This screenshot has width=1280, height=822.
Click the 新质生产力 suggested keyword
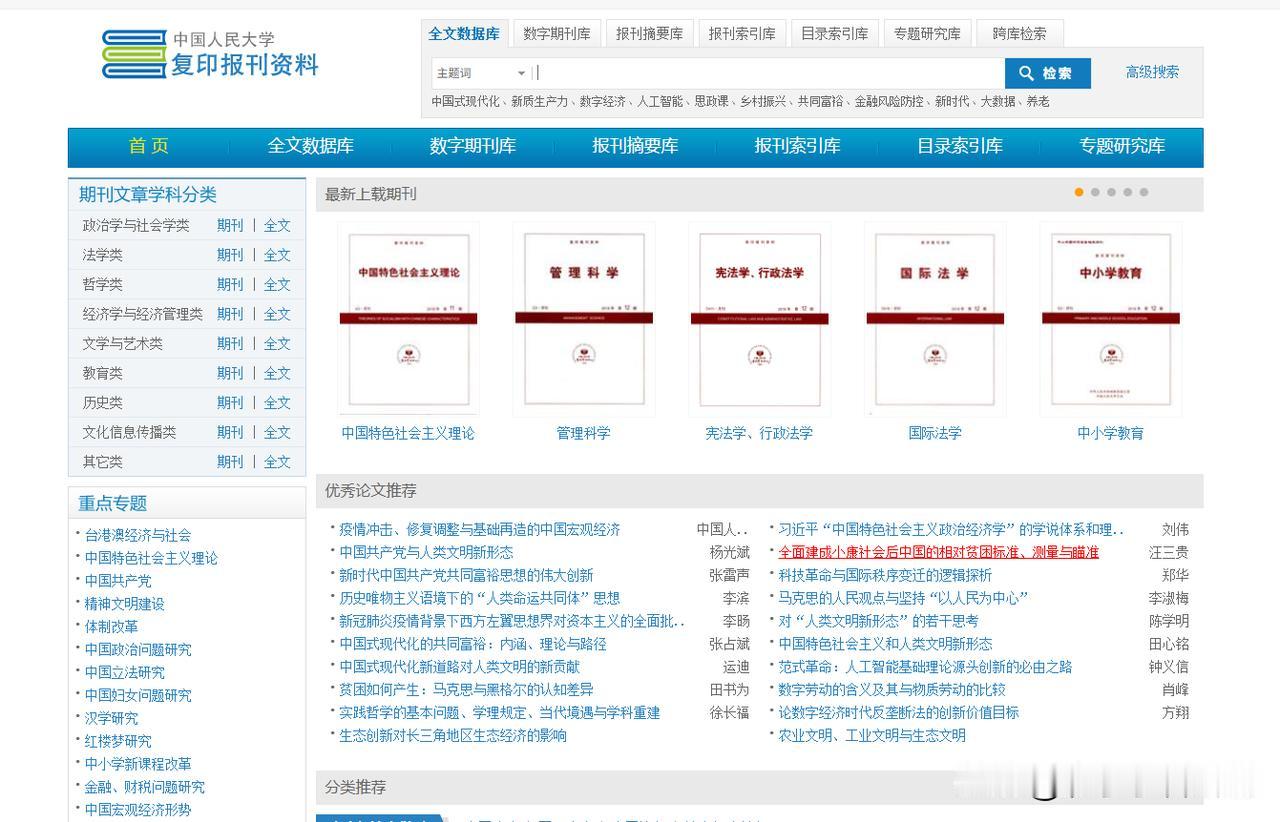pos(539,101)
